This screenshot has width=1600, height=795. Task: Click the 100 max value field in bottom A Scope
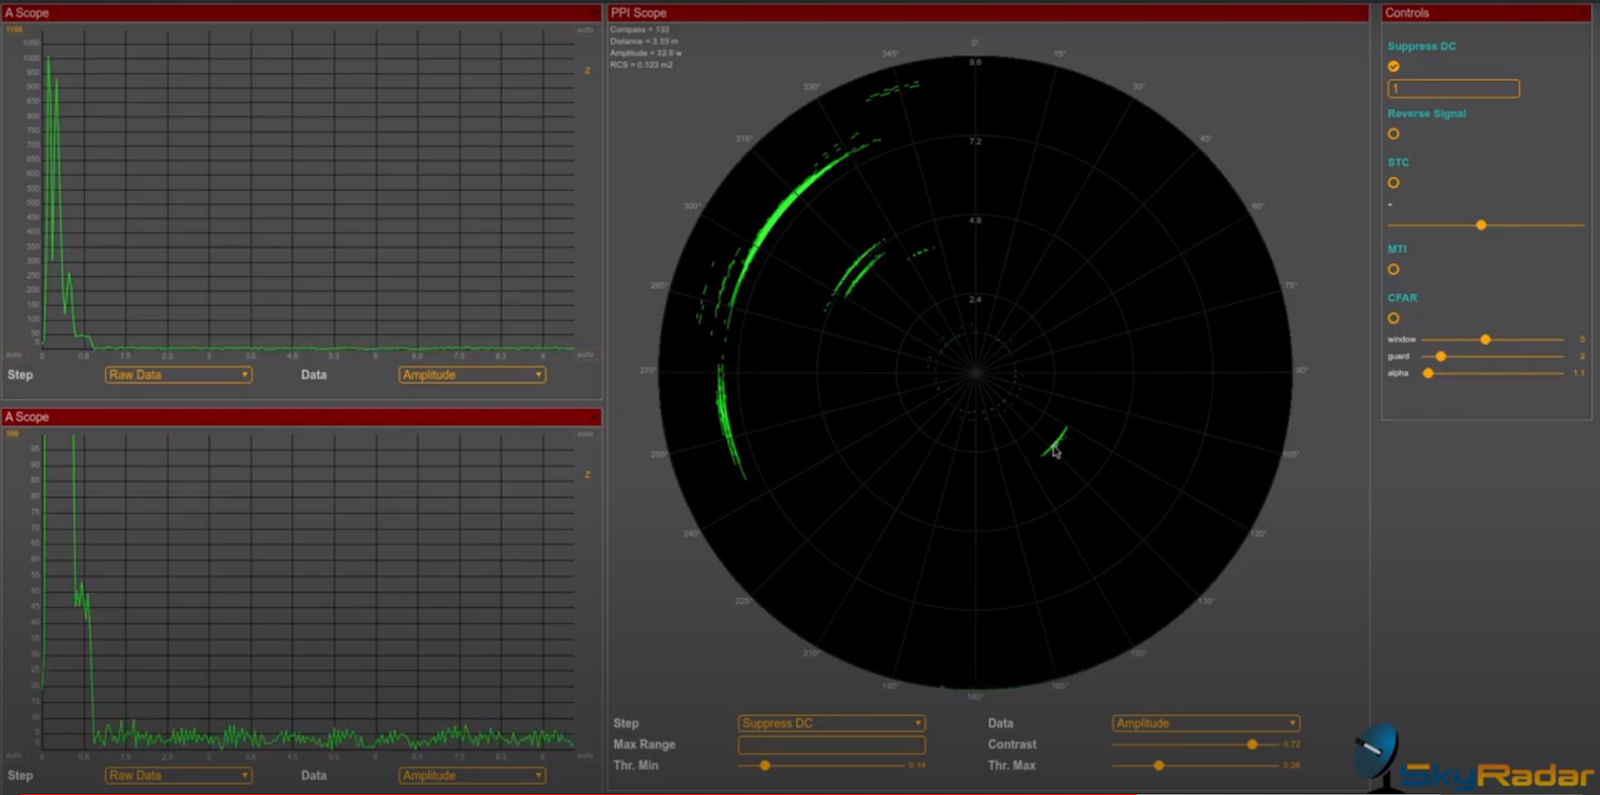(x=12, y=434)
